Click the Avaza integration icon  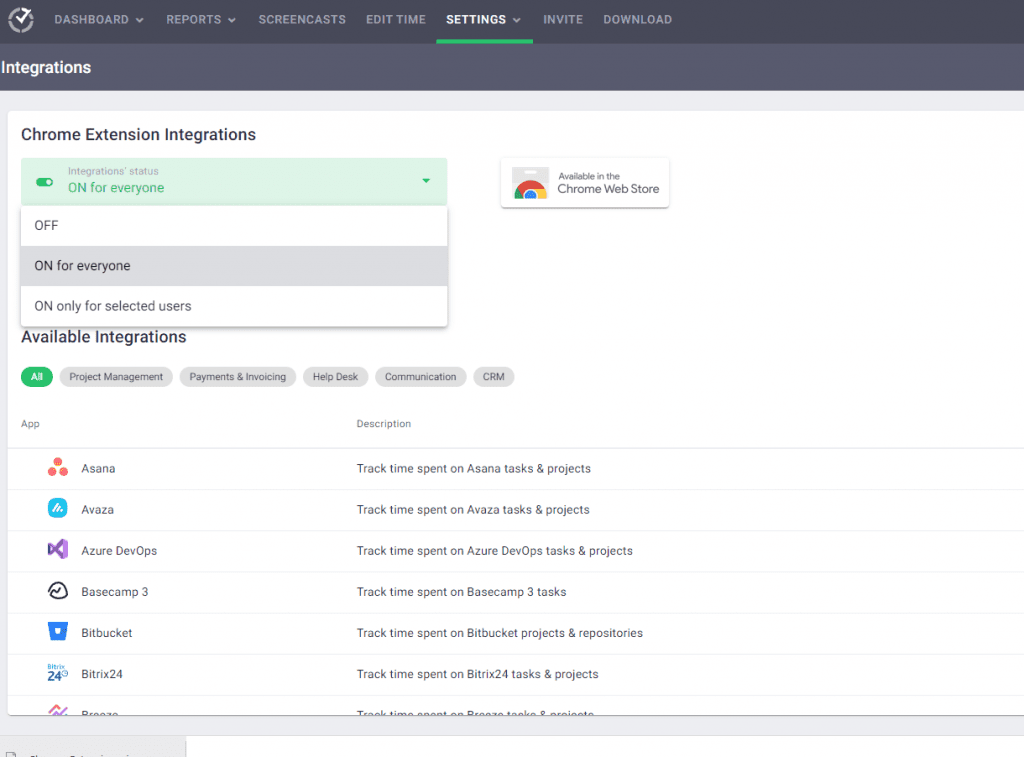[57, 509]
